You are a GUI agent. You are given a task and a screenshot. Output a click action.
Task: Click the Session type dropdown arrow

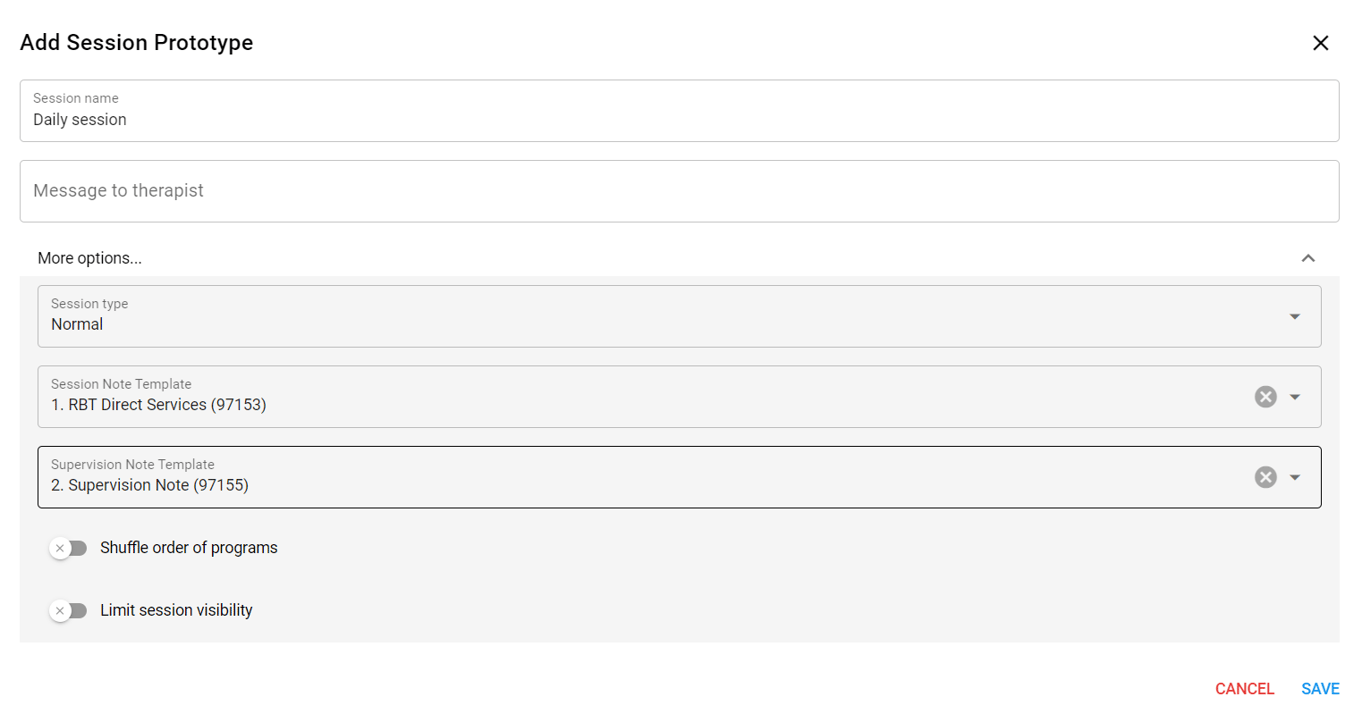(x=1294, y=317)
